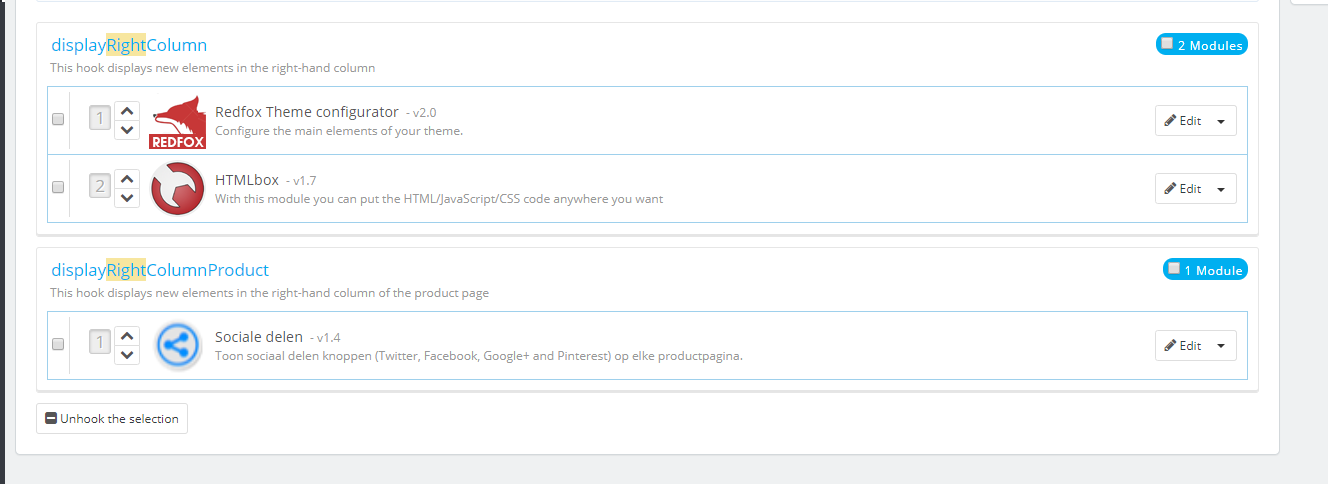
Task: Check the Sociale delen module checkbox
Action: pyautogui.click(x=58, y=344)
